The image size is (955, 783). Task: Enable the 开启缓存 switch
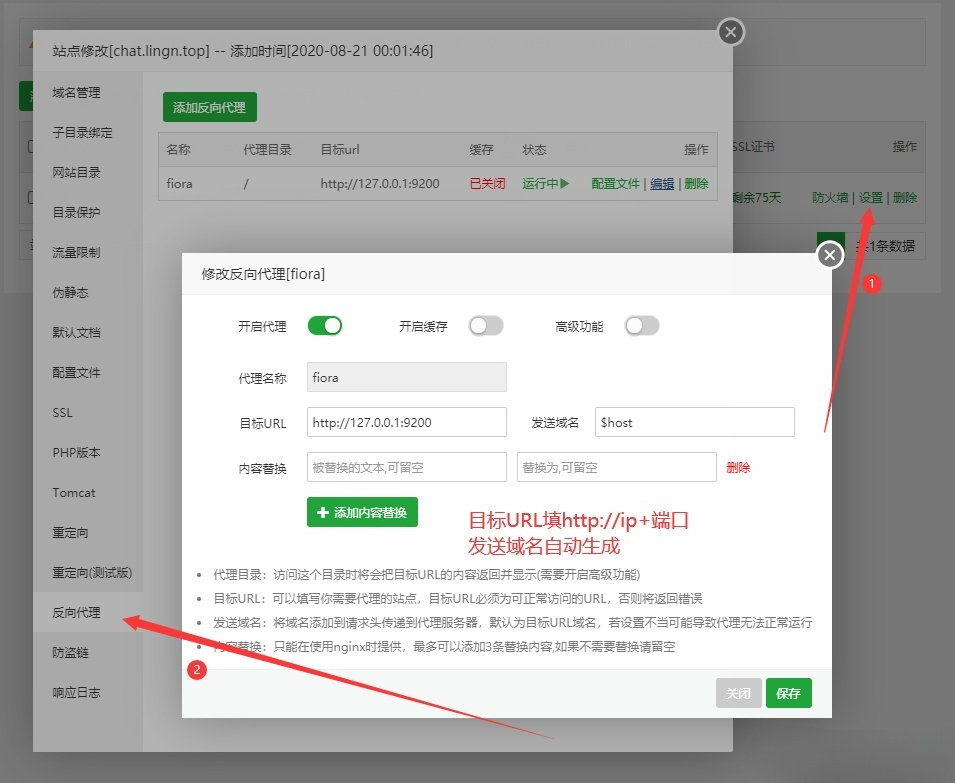tap(486, 325)
